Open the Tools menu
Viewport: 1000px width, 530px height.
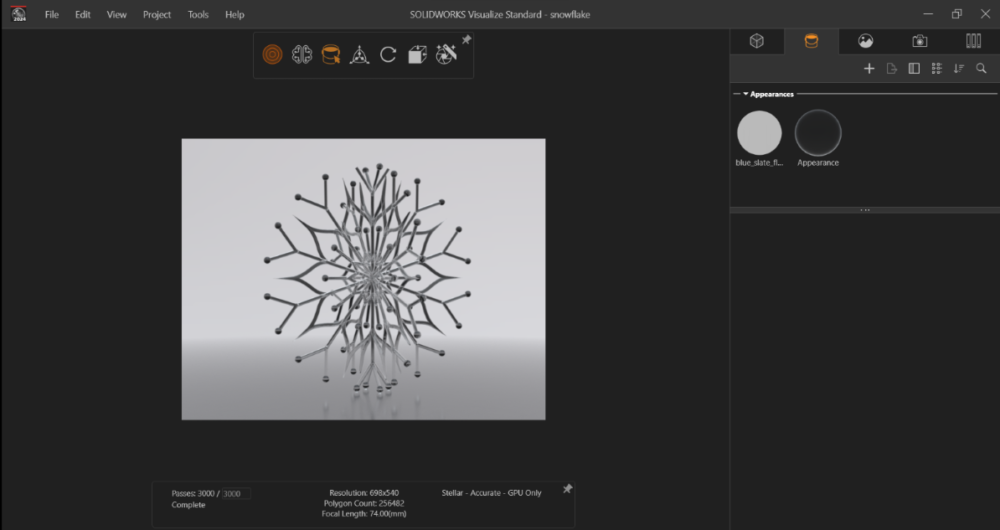198,15
